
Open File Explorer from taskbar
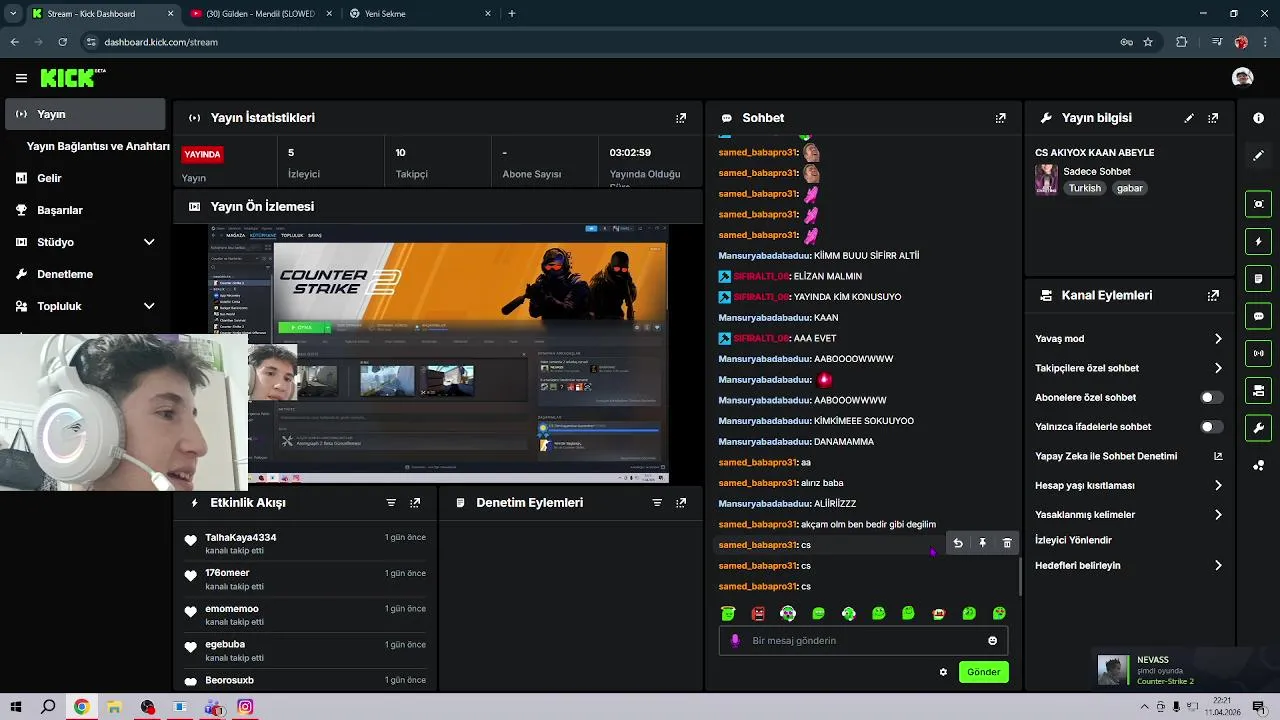114,707
